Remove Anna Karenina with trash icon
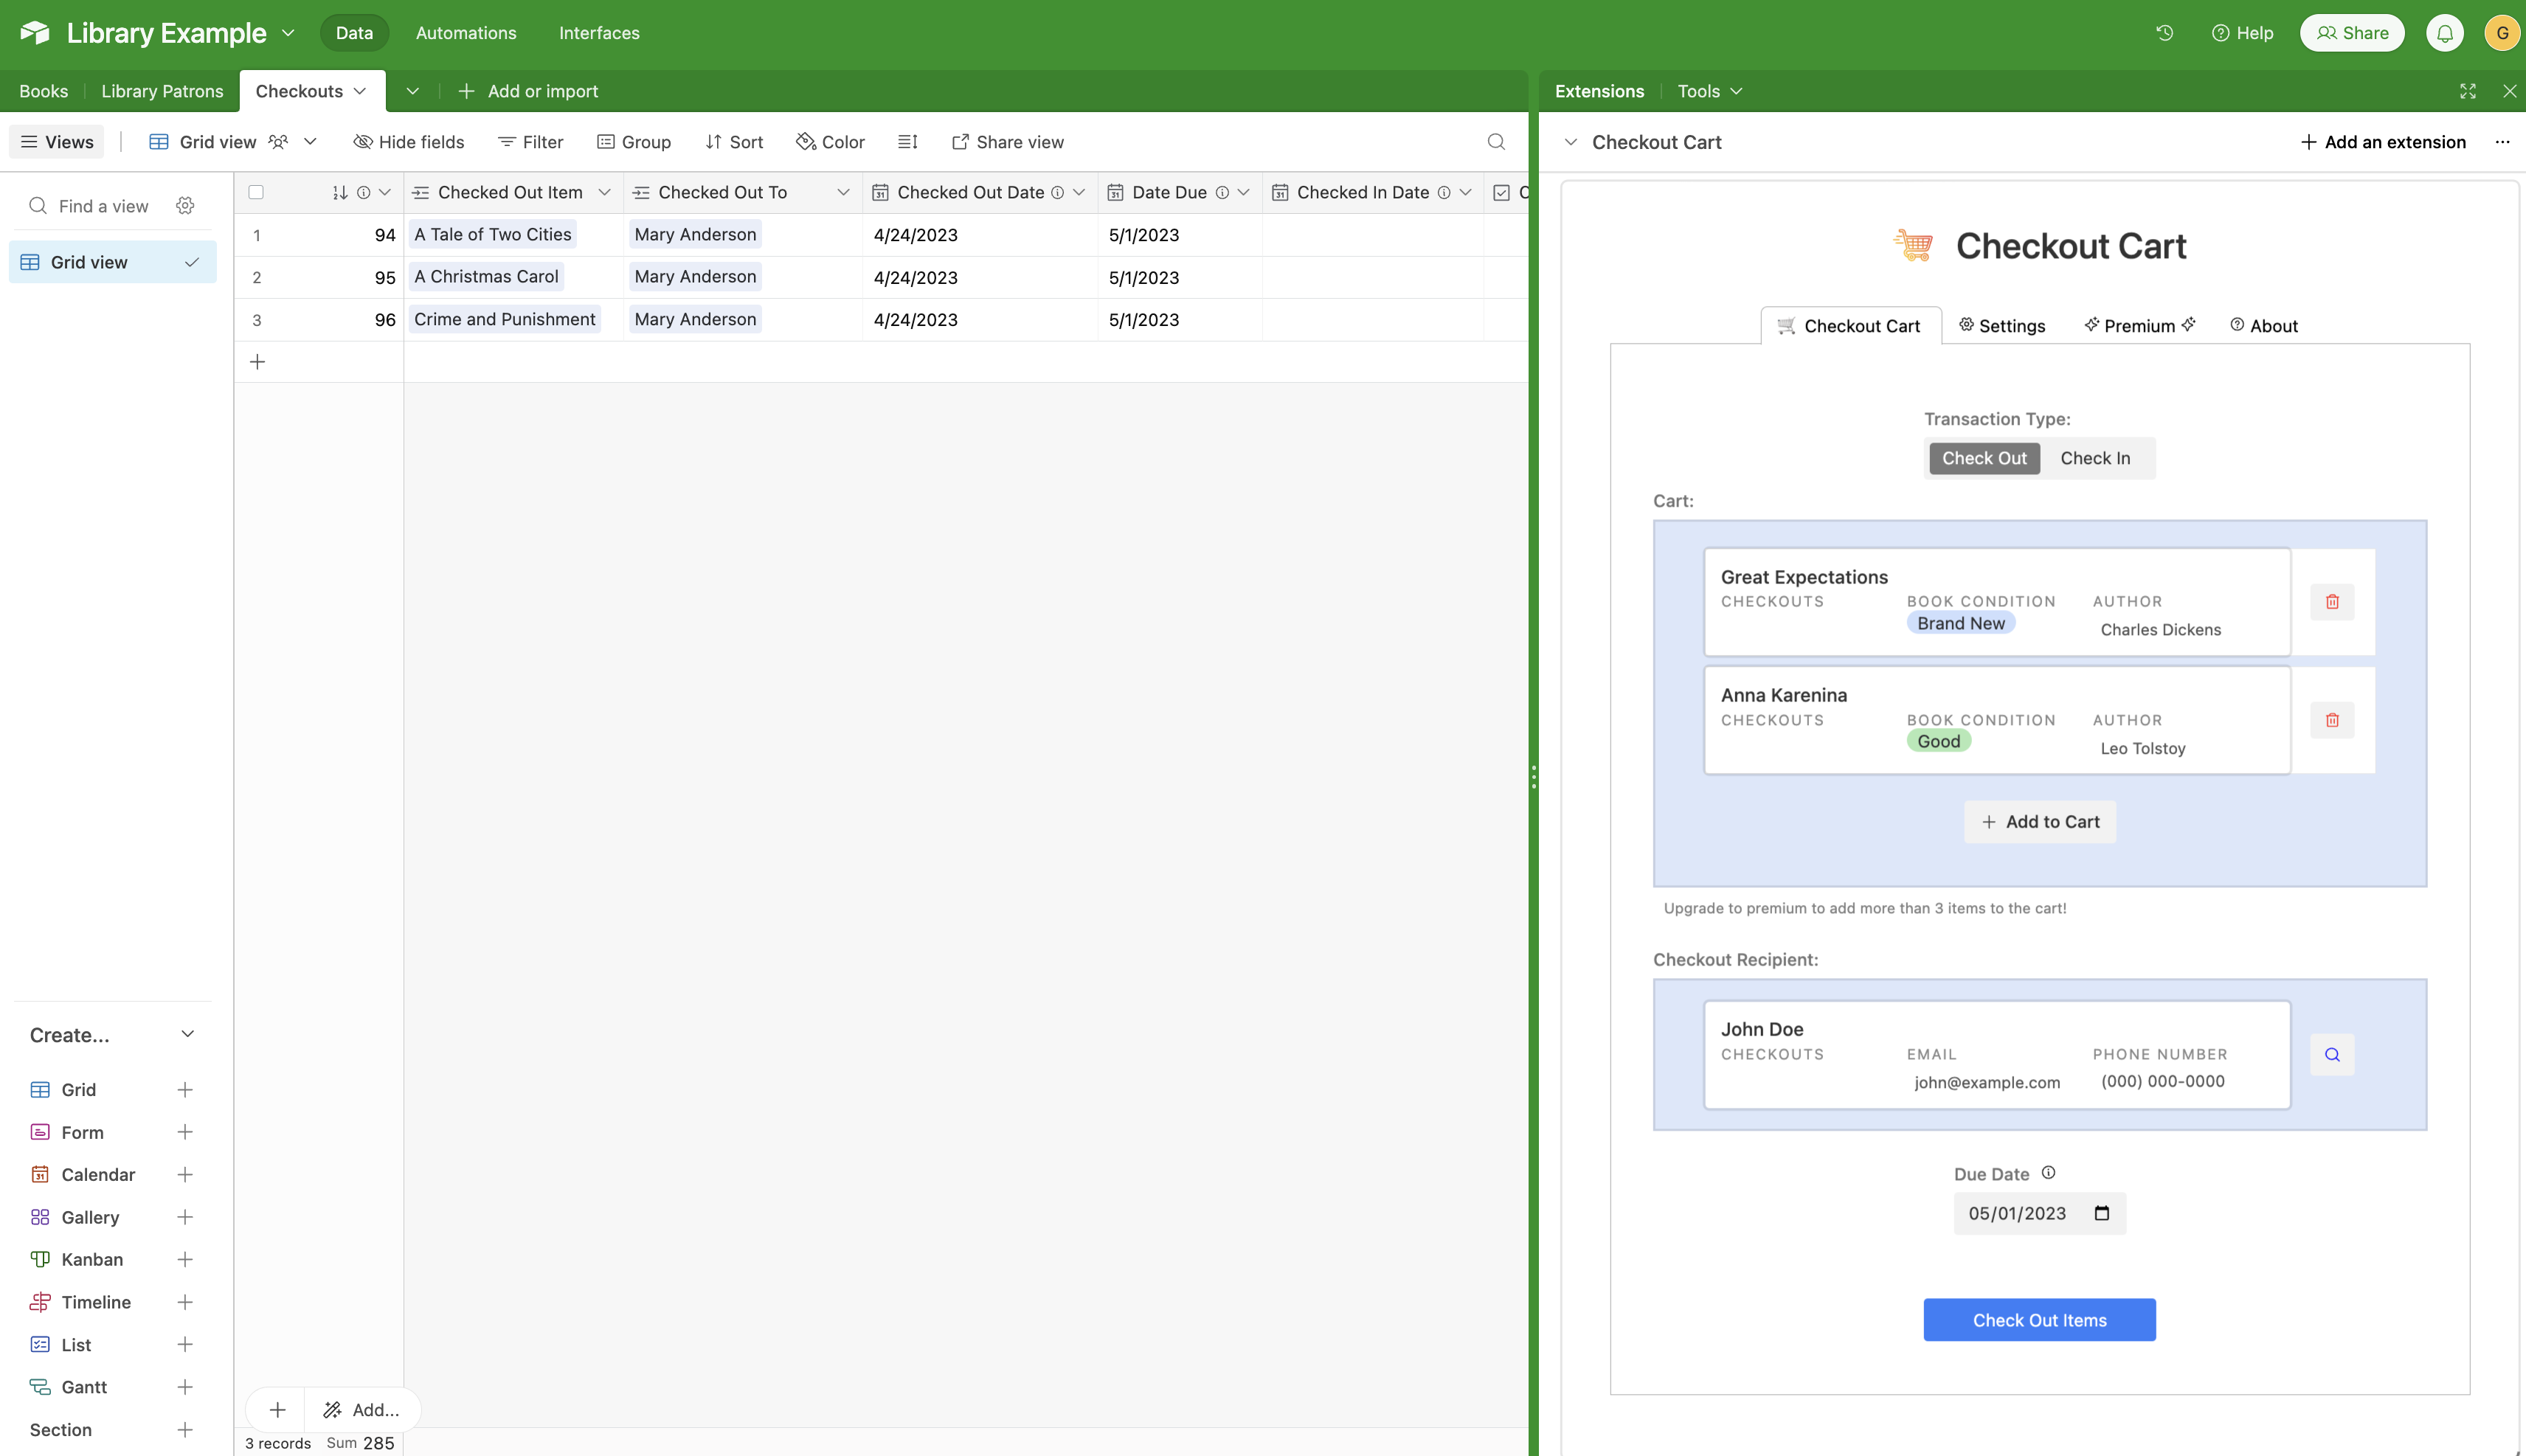The image size is (2526, 1456). pos(2332,720)
